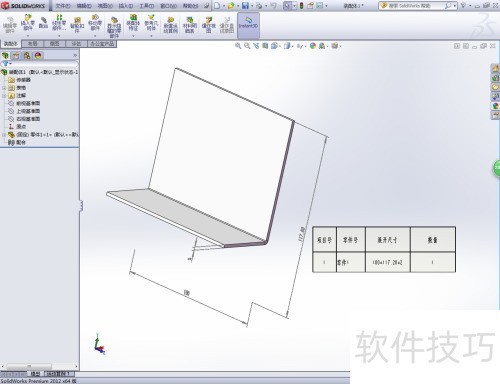Select the assembly root tree node
Viewport: 500px width, 384px height.
40,72
